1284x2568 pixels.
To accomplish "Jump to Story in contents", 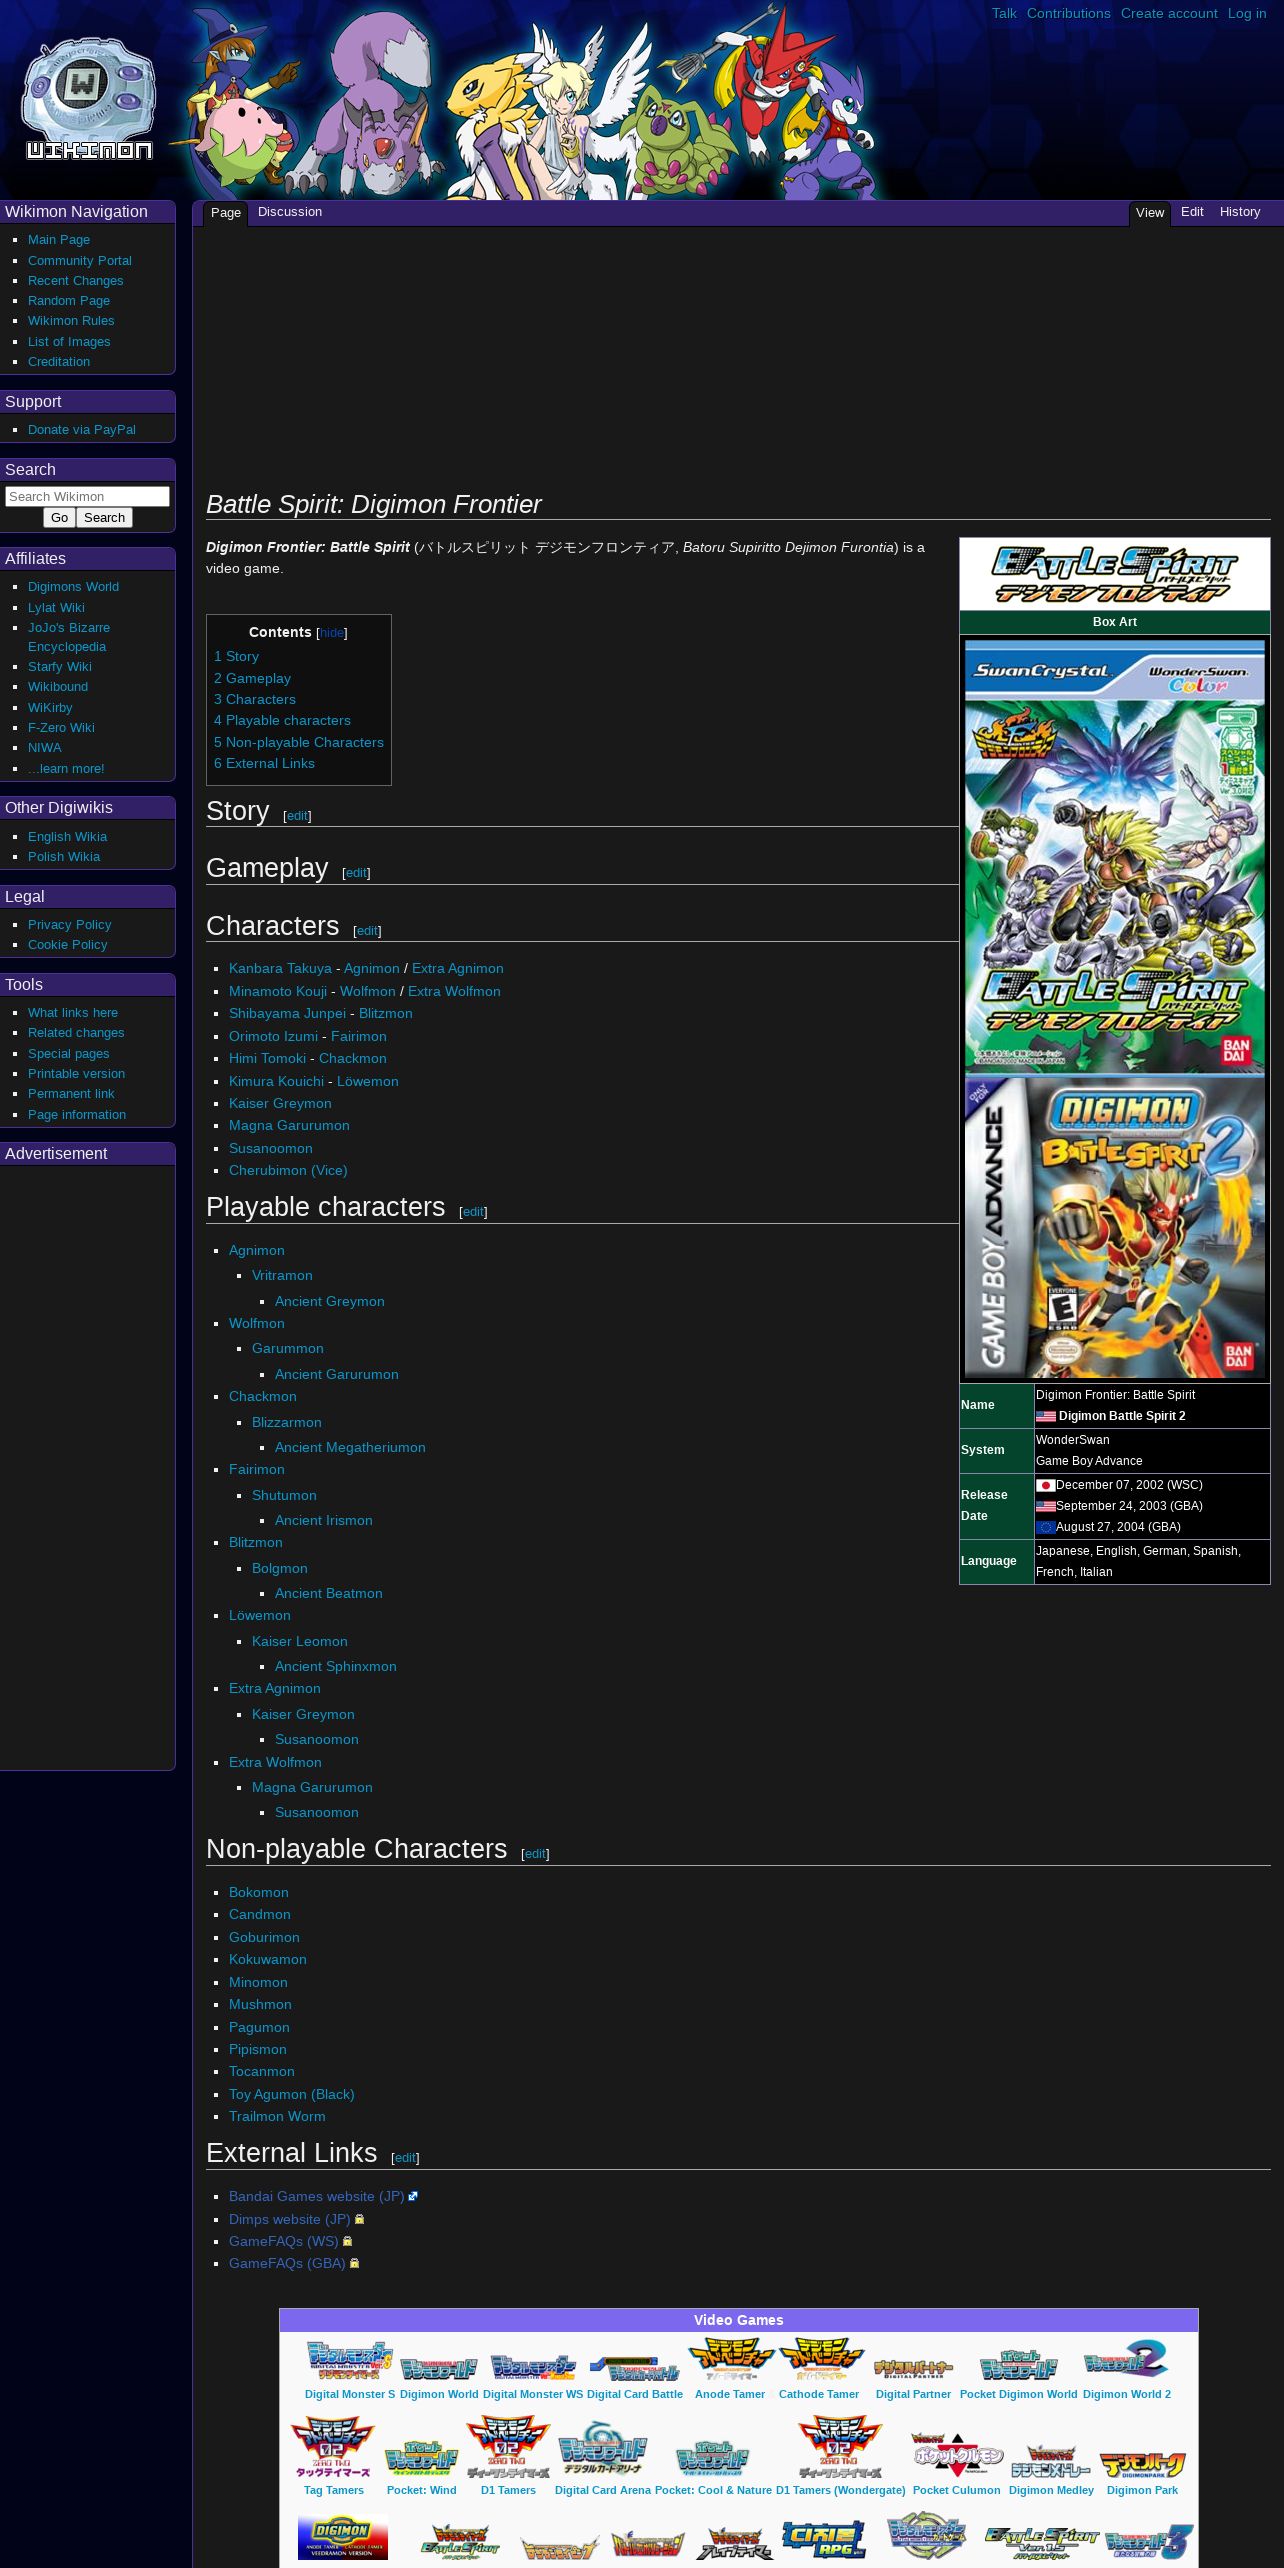I will coord(236,656).
